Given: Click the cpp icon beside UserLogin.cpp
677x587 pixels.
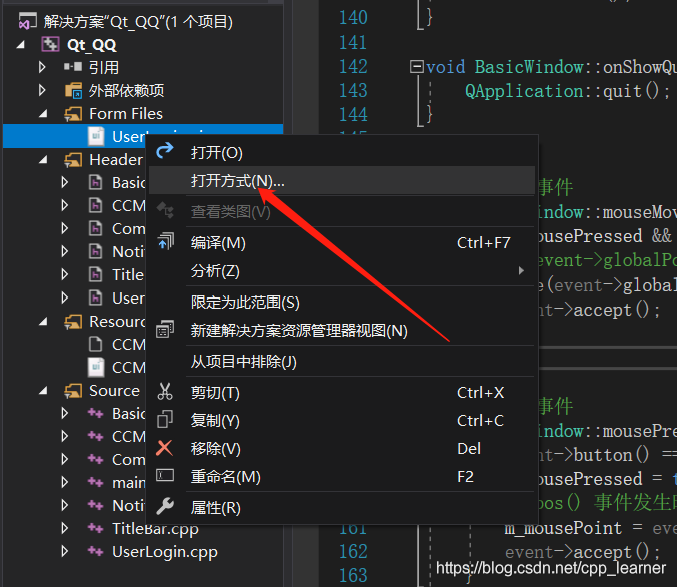Looking at the screenshot, I should click(x=95, y=551).
